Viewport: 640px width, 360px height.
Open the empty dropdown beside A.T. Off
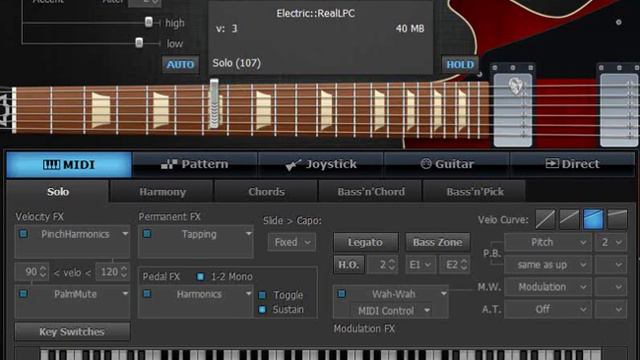(611, 309)
